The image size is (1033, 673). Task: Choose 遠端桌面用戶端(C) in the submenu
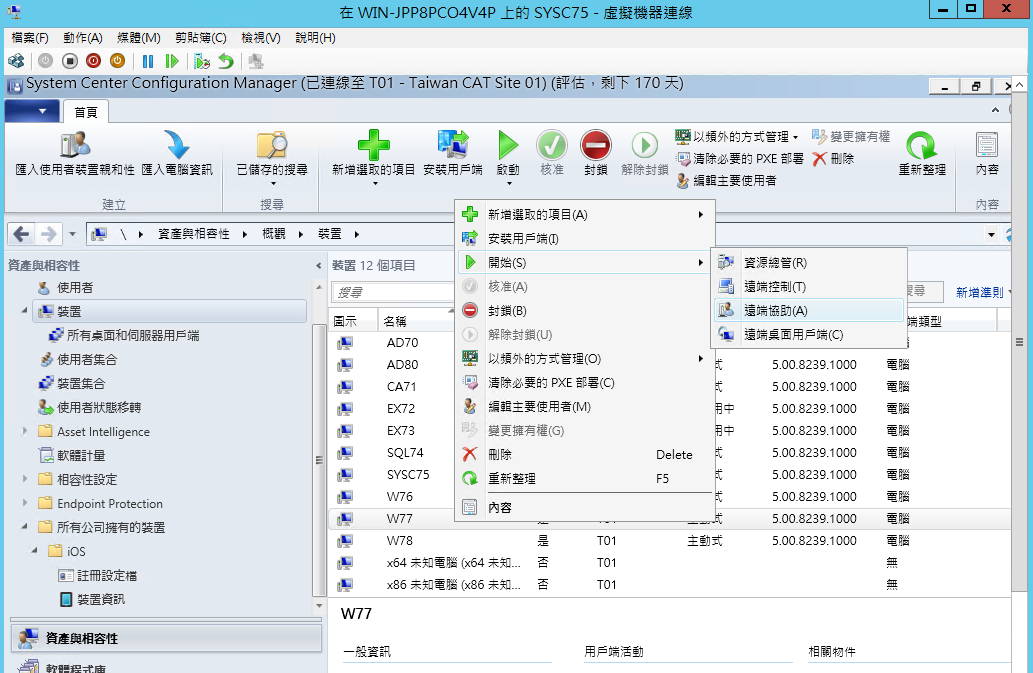click(x=808, y=335)
